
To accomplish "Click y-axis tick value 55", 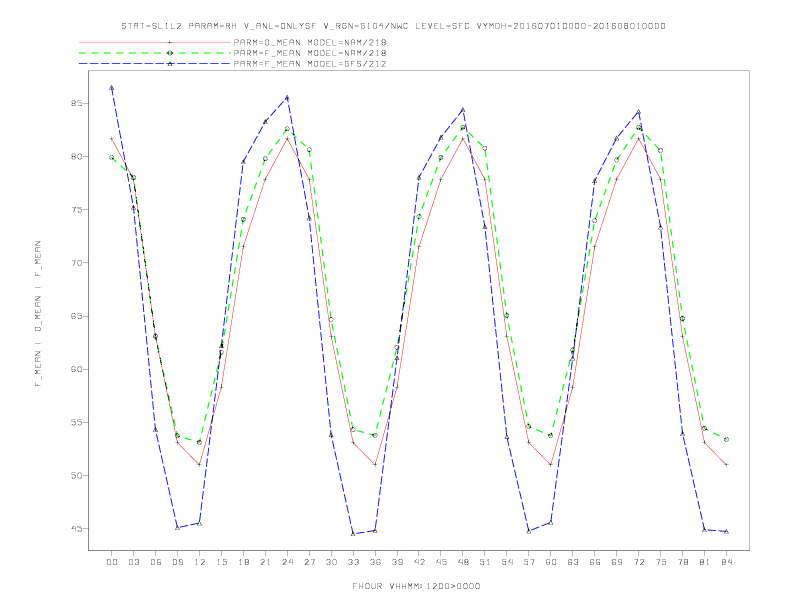I will pyautogui.click(x=77, y=422).
